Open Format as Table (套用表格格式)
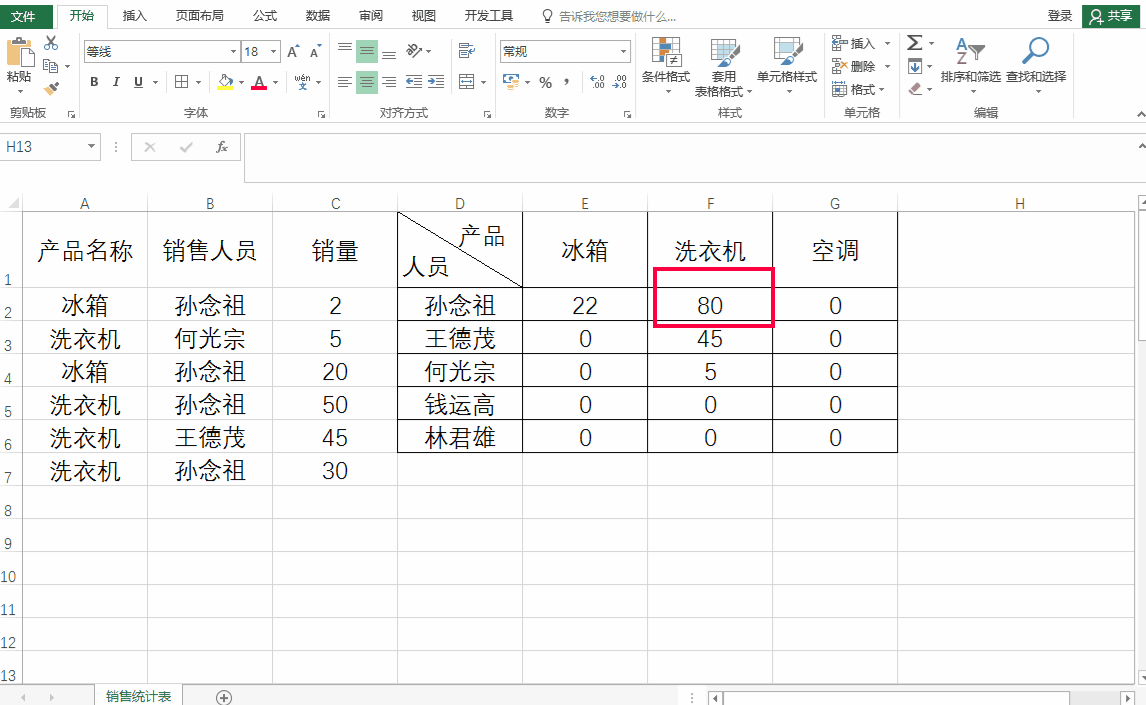The width and height of the screenshot is (1146, 705). (x=723, y=67)
